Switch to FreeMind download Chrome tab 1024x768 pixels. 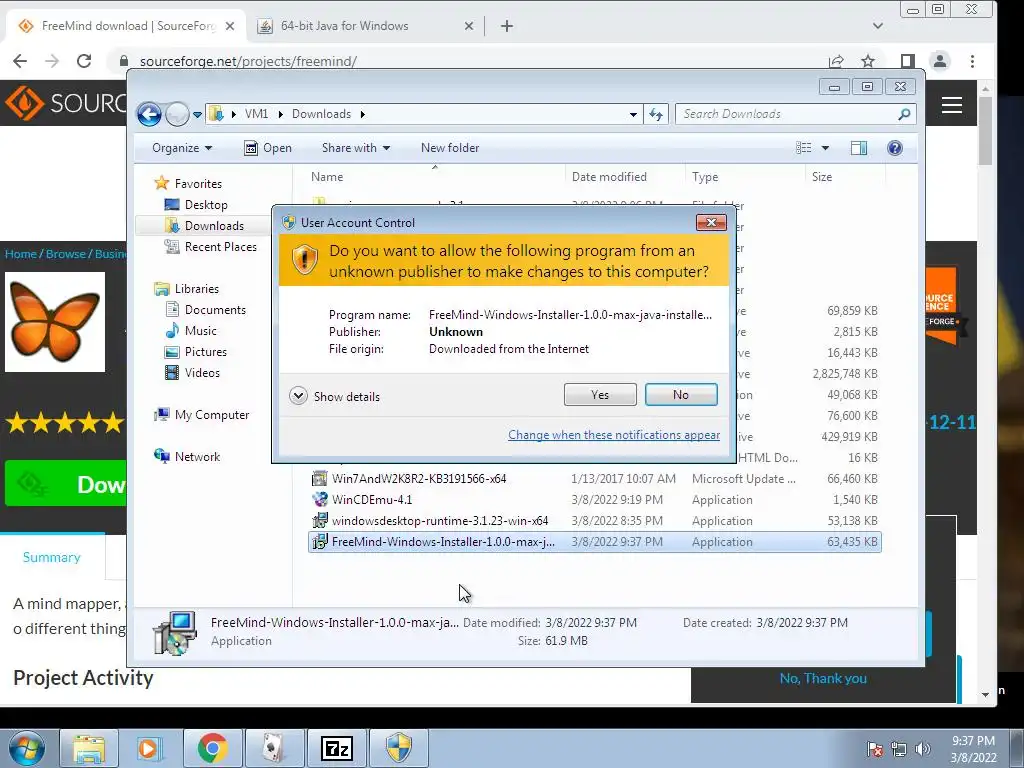tap(127, 26)
